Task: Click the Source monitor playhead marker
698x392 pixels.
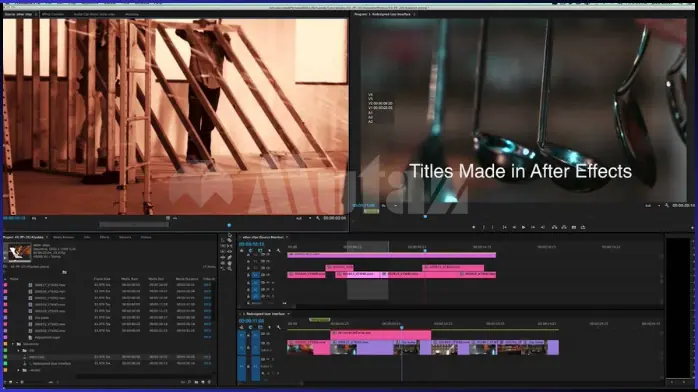Action: click(x=229, y=225)
